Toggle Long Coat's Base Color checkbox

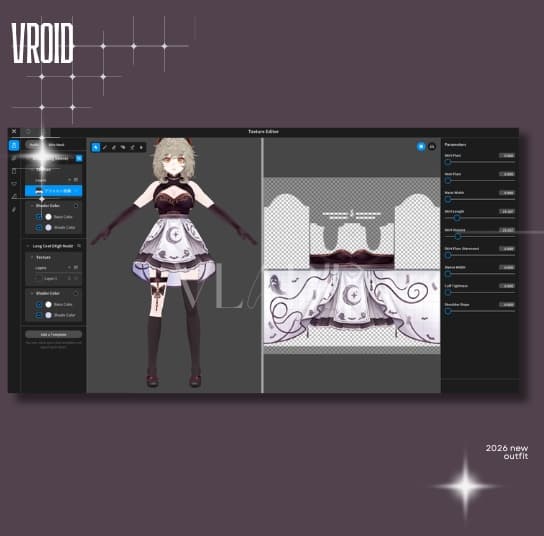click(39, 304)
